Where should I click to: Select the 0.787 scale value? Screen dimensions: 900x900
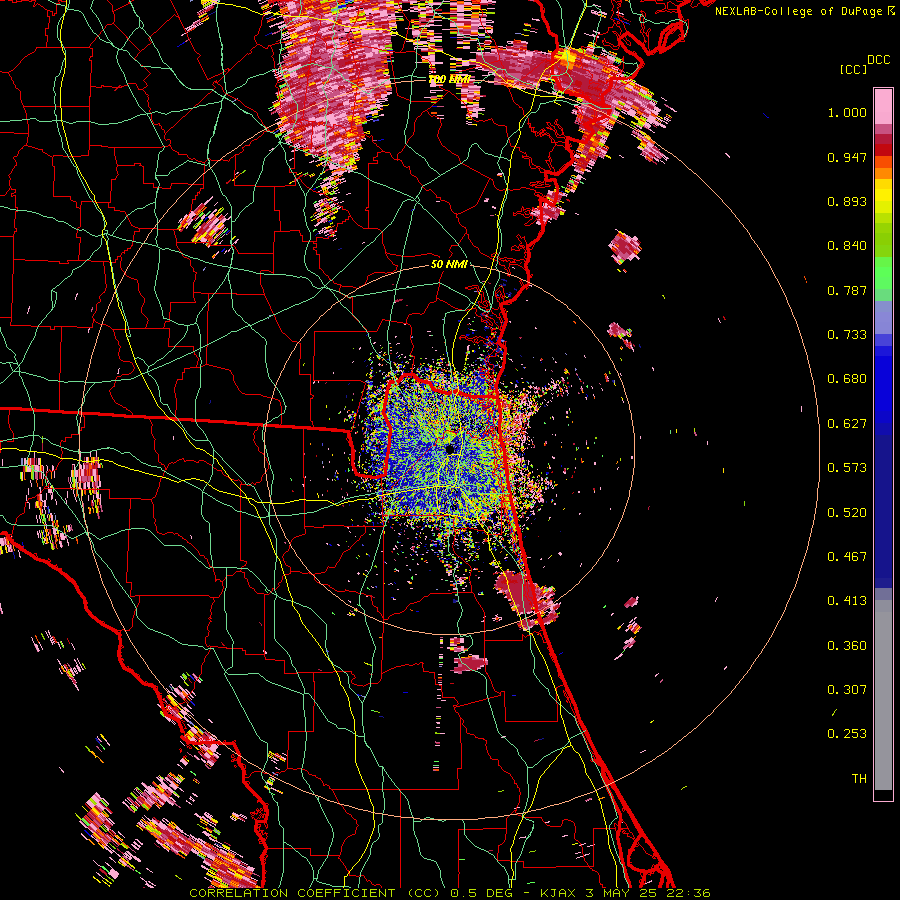(847, 290)
